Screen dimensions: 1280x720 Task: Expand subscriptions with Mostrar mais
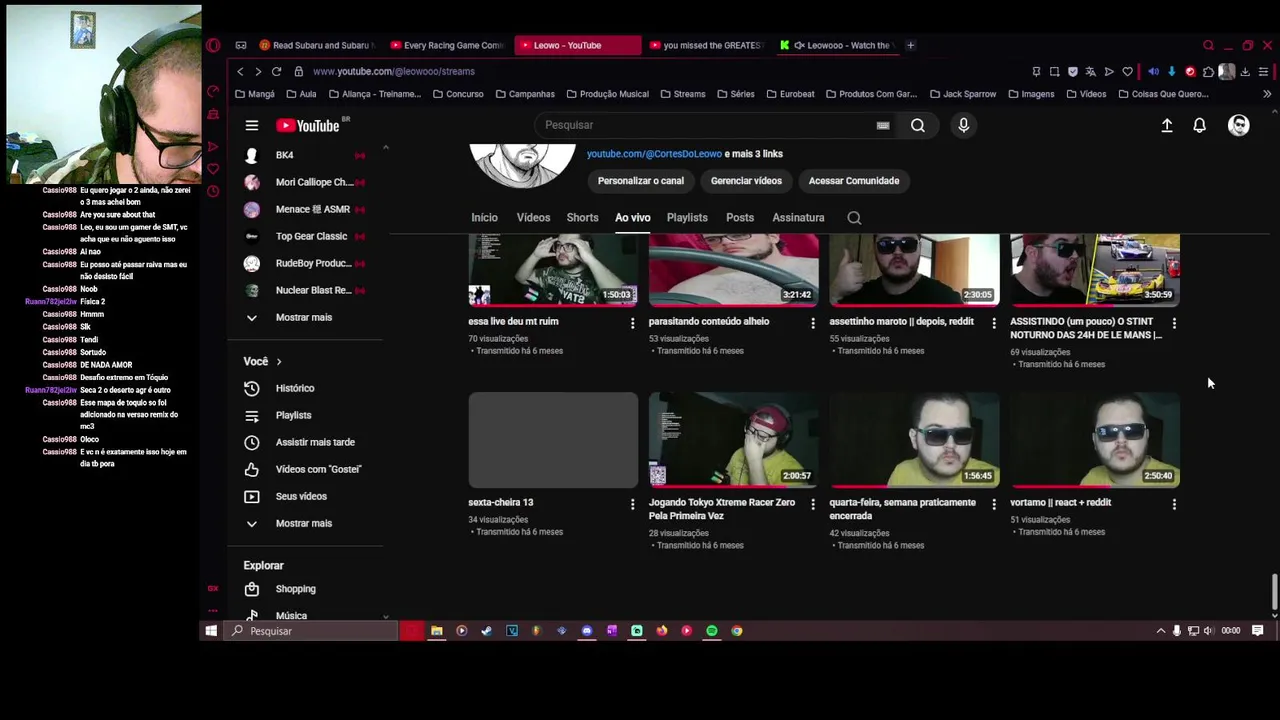click(305, 317)
